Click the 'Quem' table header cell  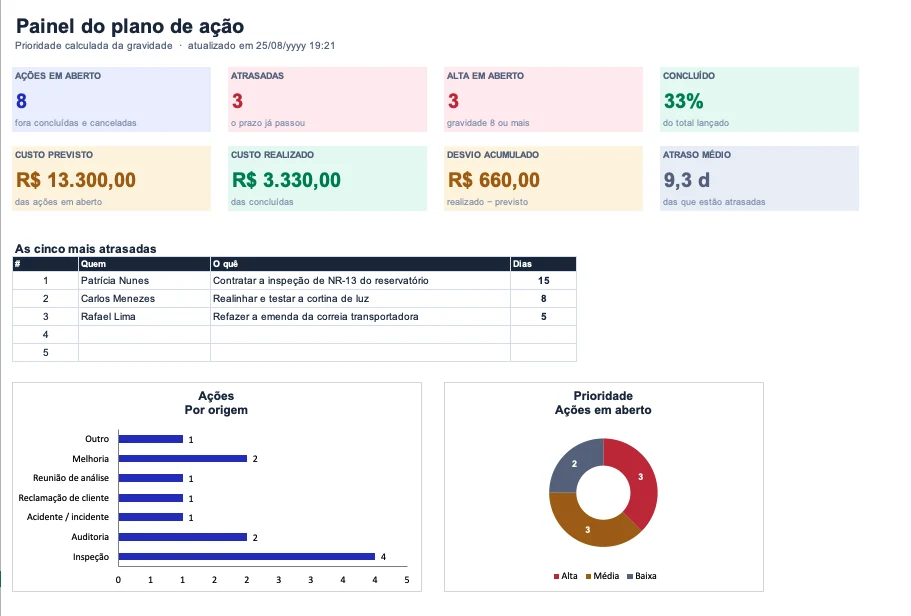(144, 264)
